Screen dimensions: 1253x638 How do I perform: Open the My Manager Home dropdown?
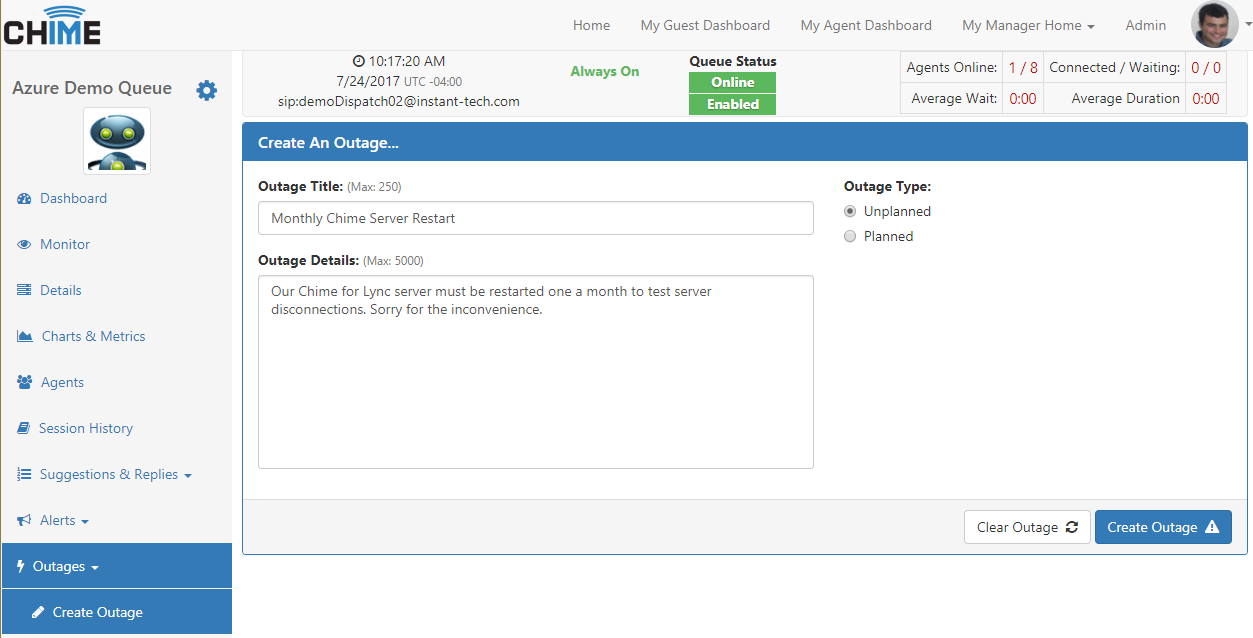pyautogui.click(x=1027, y=25)
